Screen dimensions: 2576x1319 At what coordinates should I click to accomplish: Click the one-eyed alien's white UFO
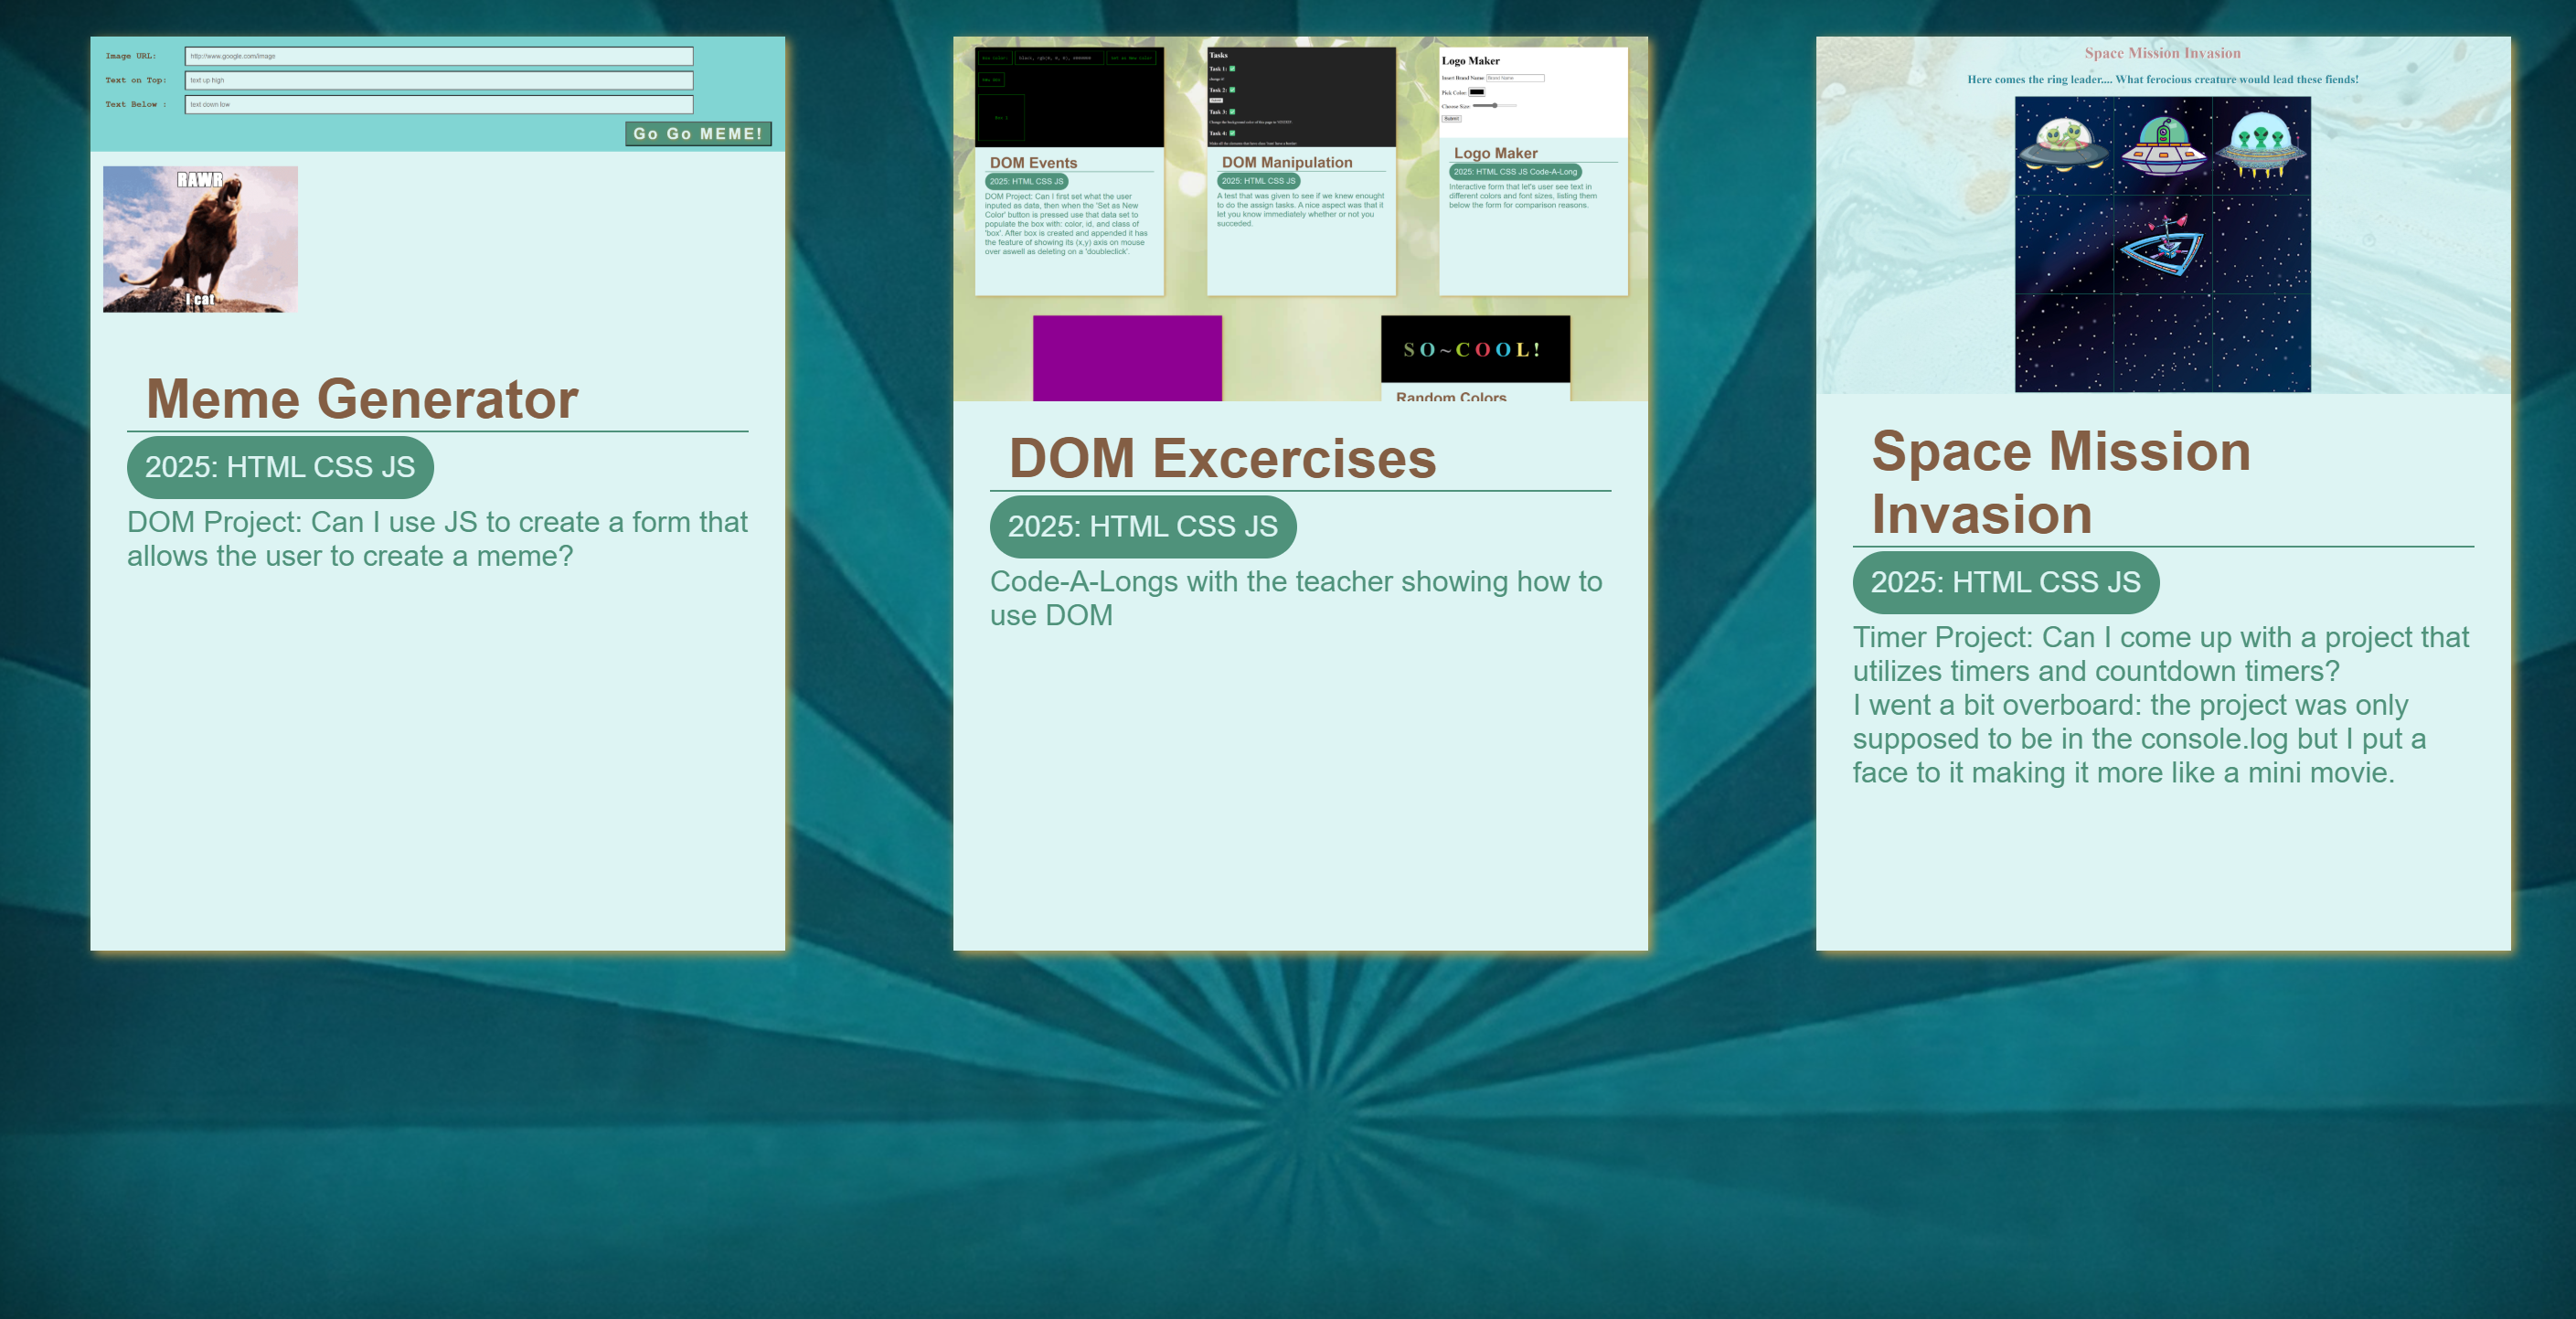[x=2162, y=146]
